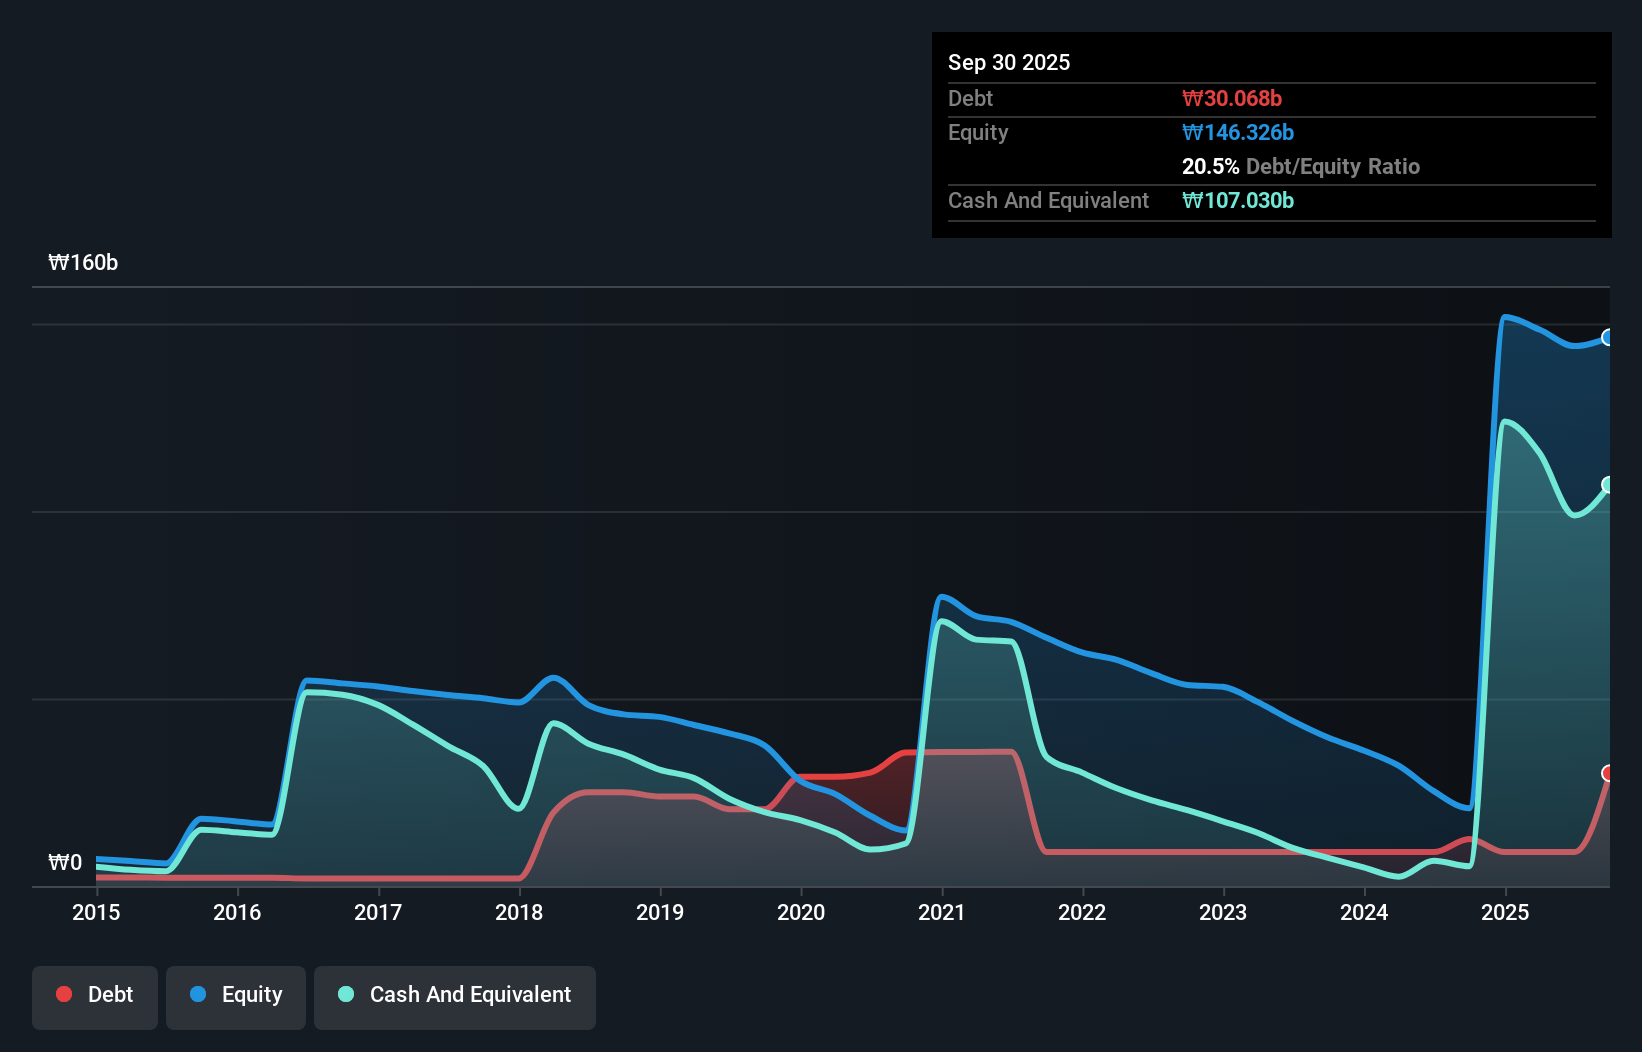Toggle the Cash And Equivalent series visibility

pyautogui.click(x=454, y=996)
